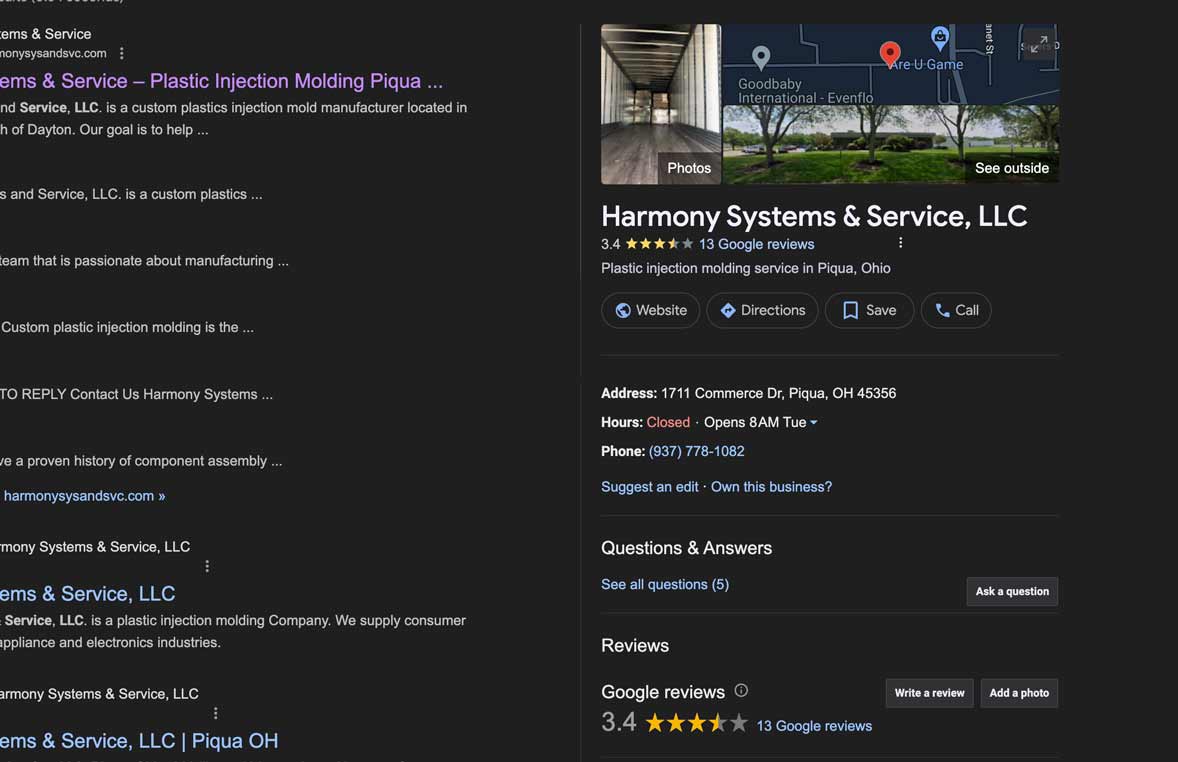Open See all questions (5)
Screen dimensions: 1178x762
[665, 585]
